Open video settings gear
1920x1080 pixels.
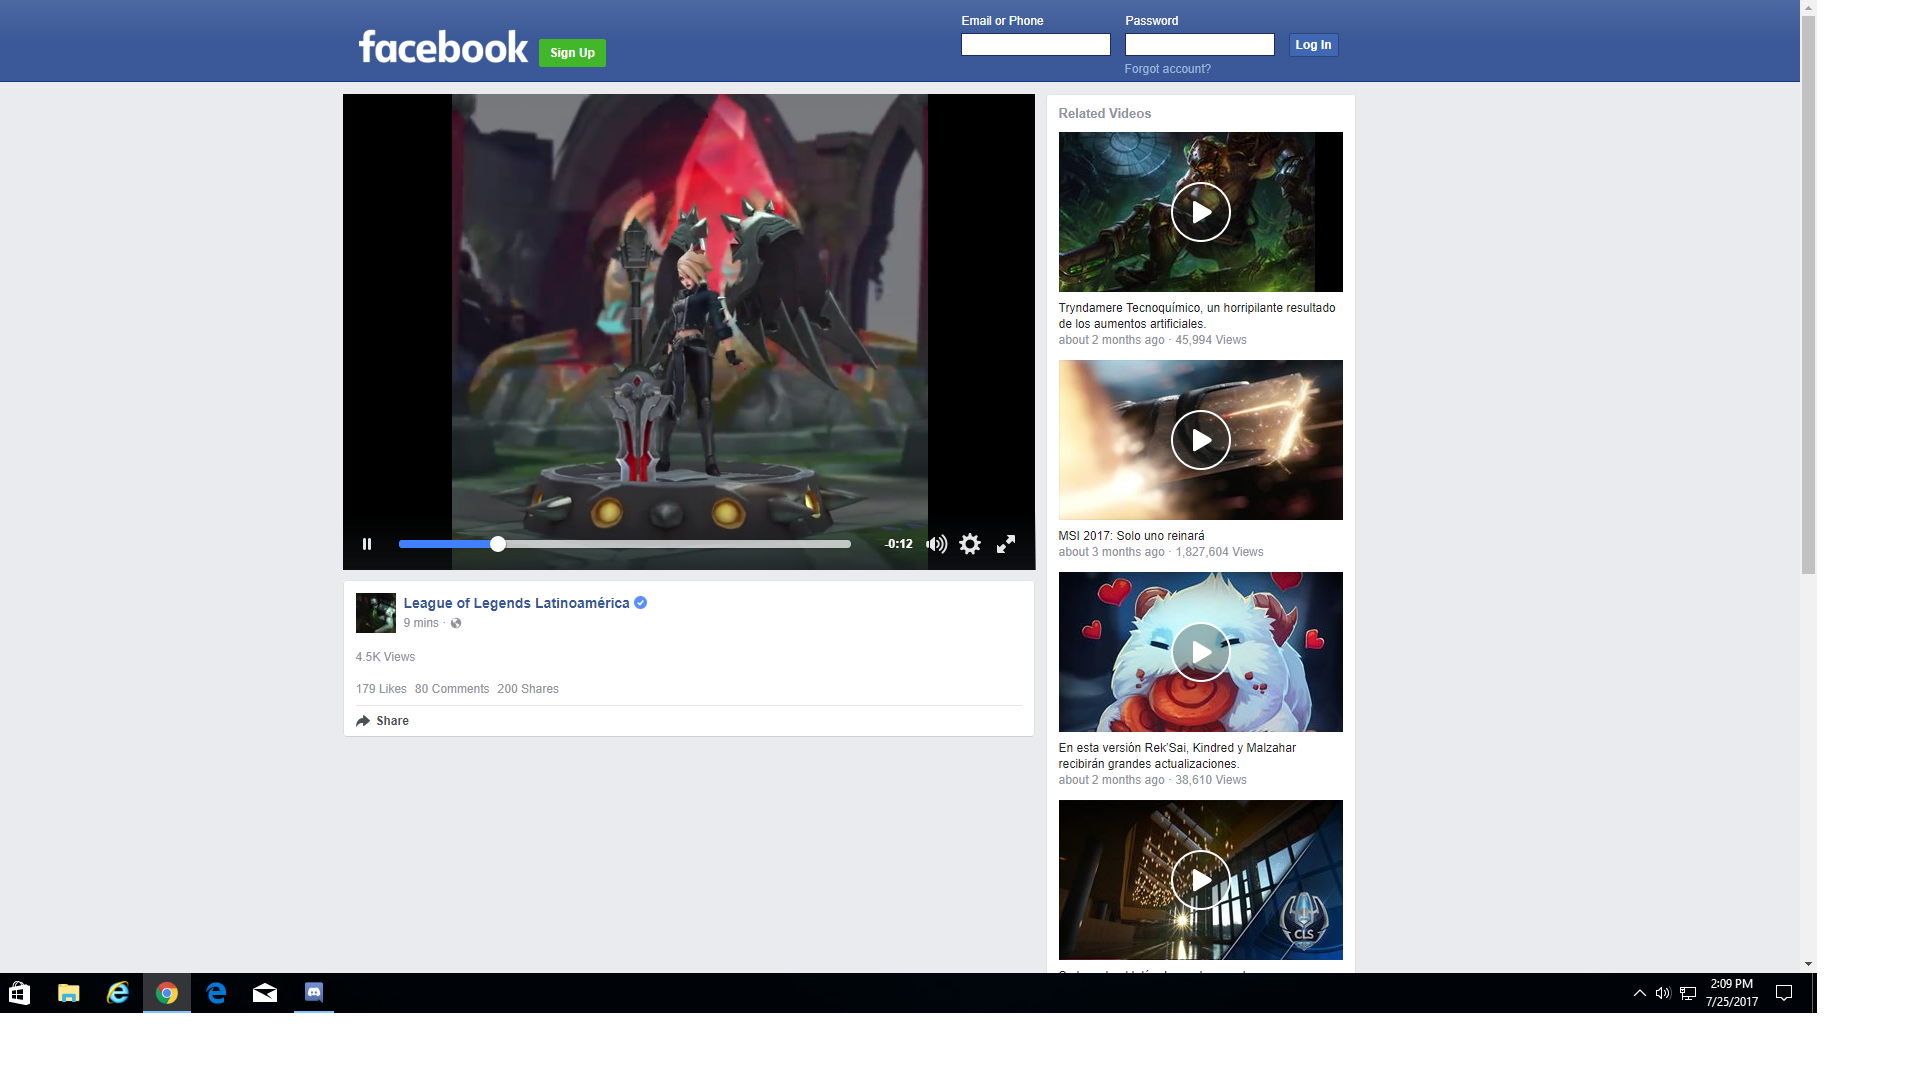tap(970, 544)
